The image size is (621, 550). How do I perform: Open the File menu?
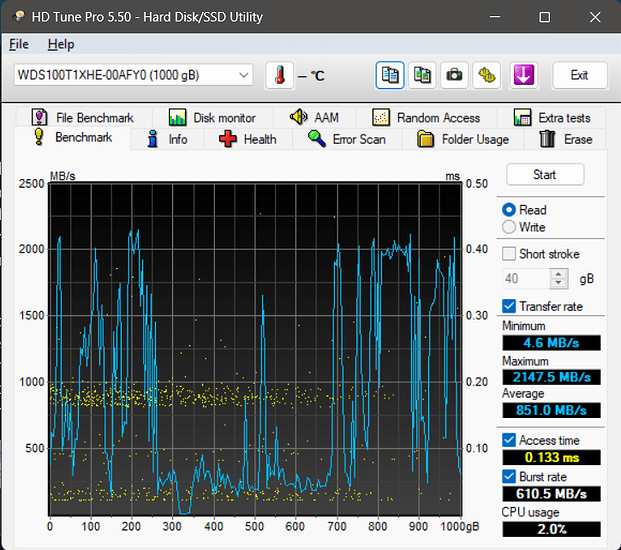click(19, 44)
